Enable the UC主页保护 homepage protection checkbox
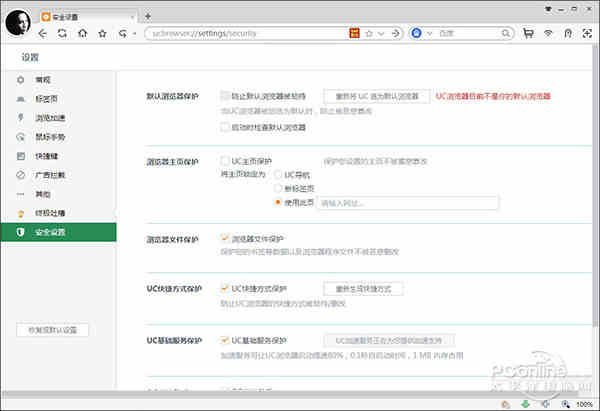 (225, 161)
